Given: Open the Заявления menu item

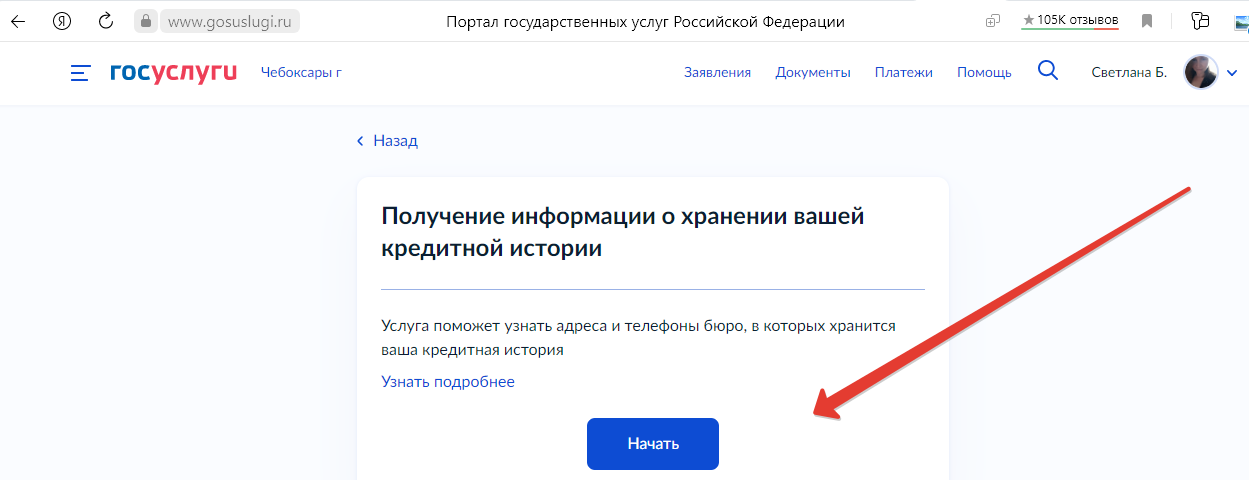Looking at the screenshot, I should (717, 72).
